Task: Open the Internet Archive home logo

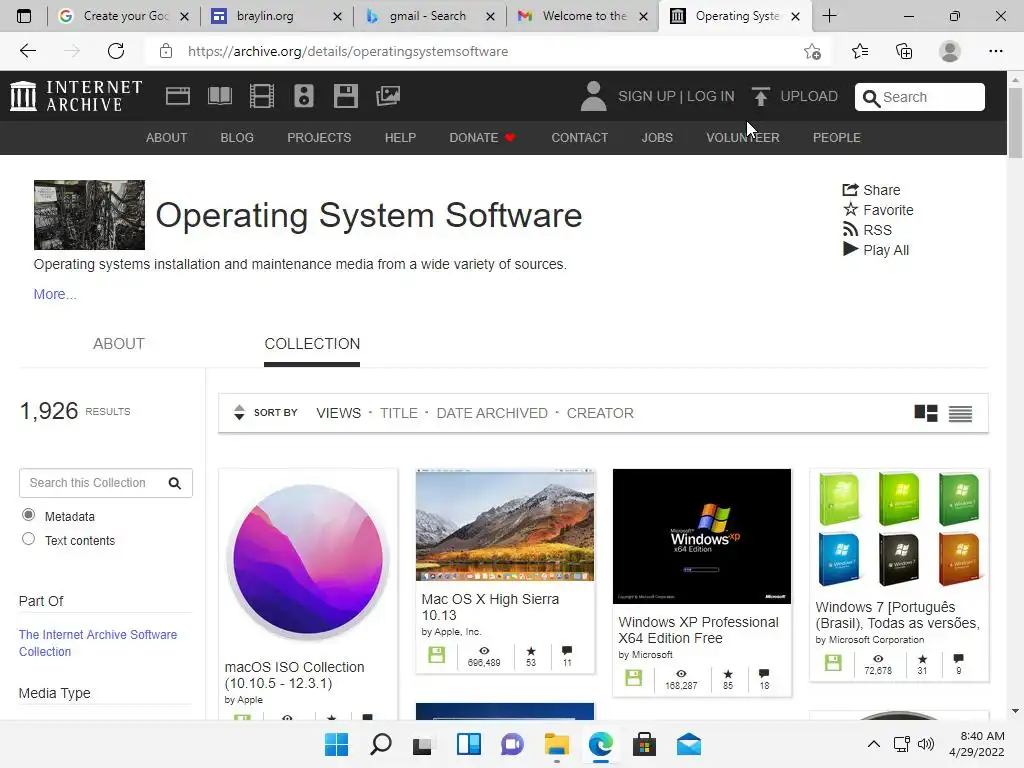Action: pyautogui.click(x=76, y=96)
